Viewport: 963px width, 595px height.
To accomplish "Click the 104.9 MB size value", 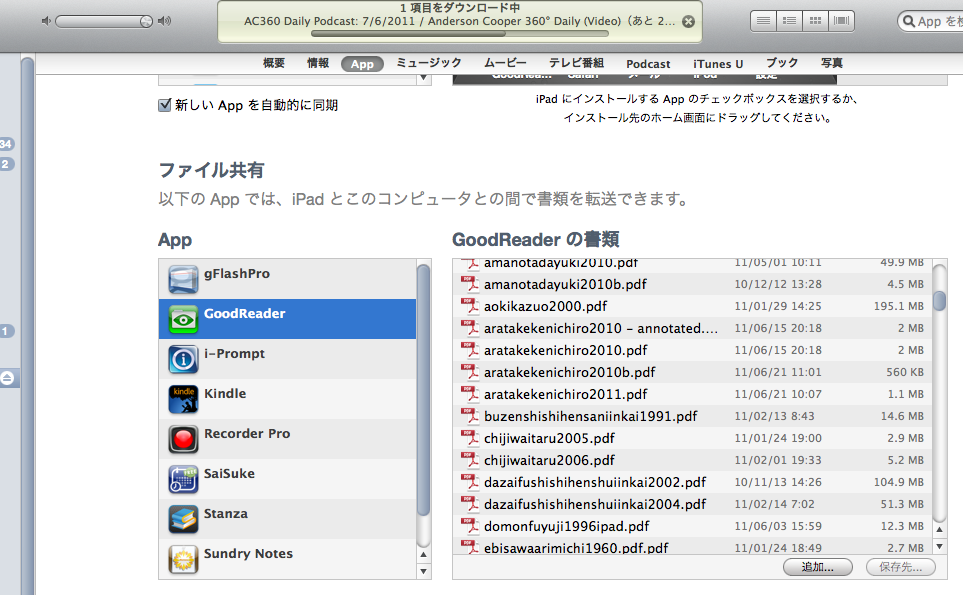I will pos(899,482).
